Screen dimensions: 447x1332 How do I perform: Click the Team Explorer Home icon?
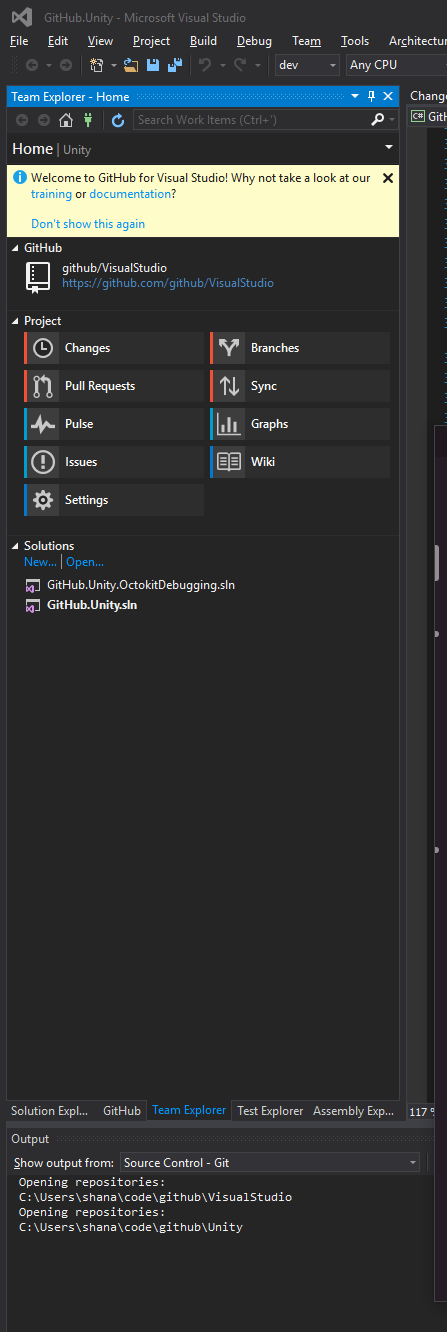pos(66,120)
